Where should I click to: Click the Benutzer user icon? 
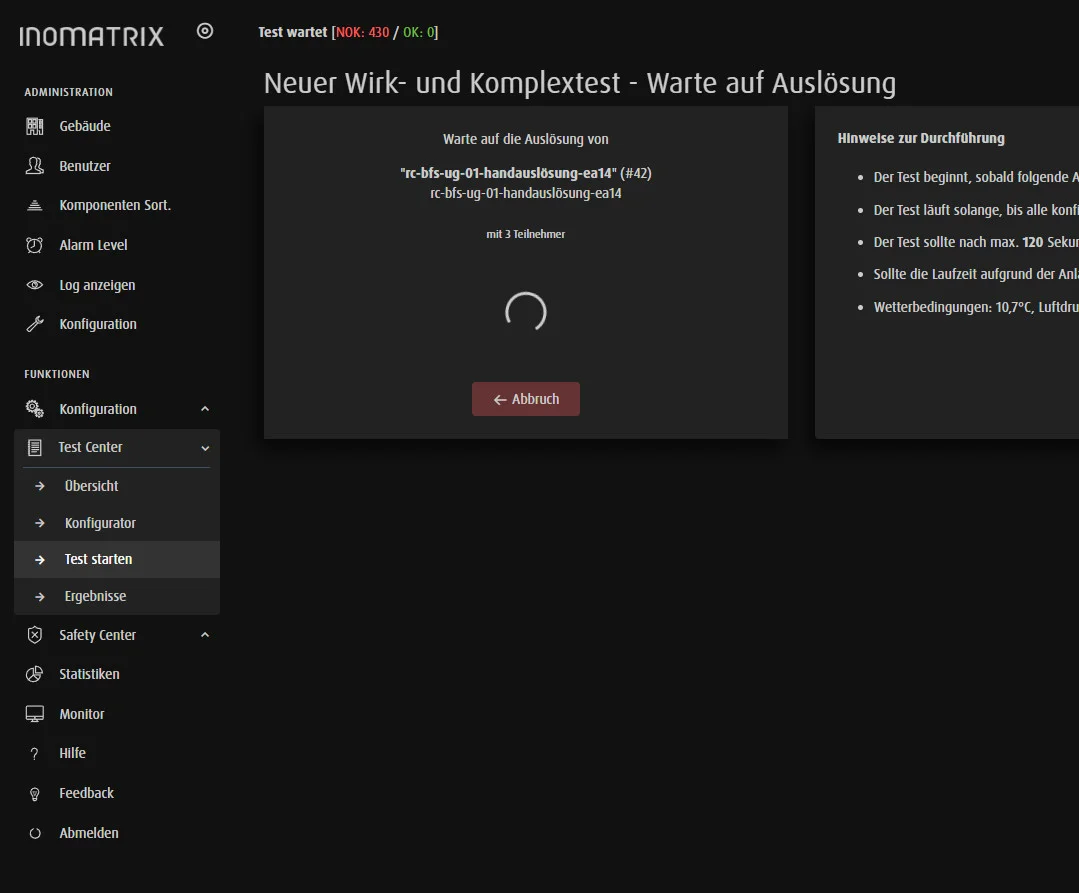[x=35, y=166]
